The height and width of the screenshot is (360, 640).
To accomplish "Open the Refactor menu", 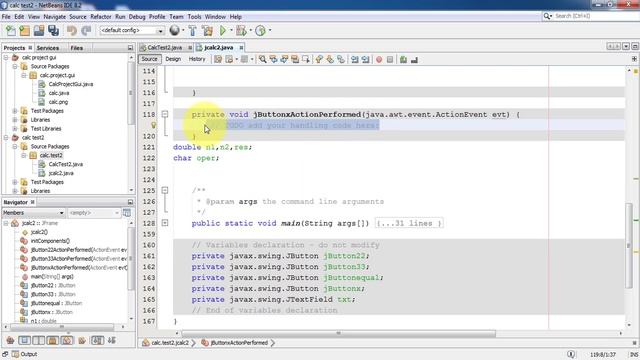I will click(x=101, y=17).
